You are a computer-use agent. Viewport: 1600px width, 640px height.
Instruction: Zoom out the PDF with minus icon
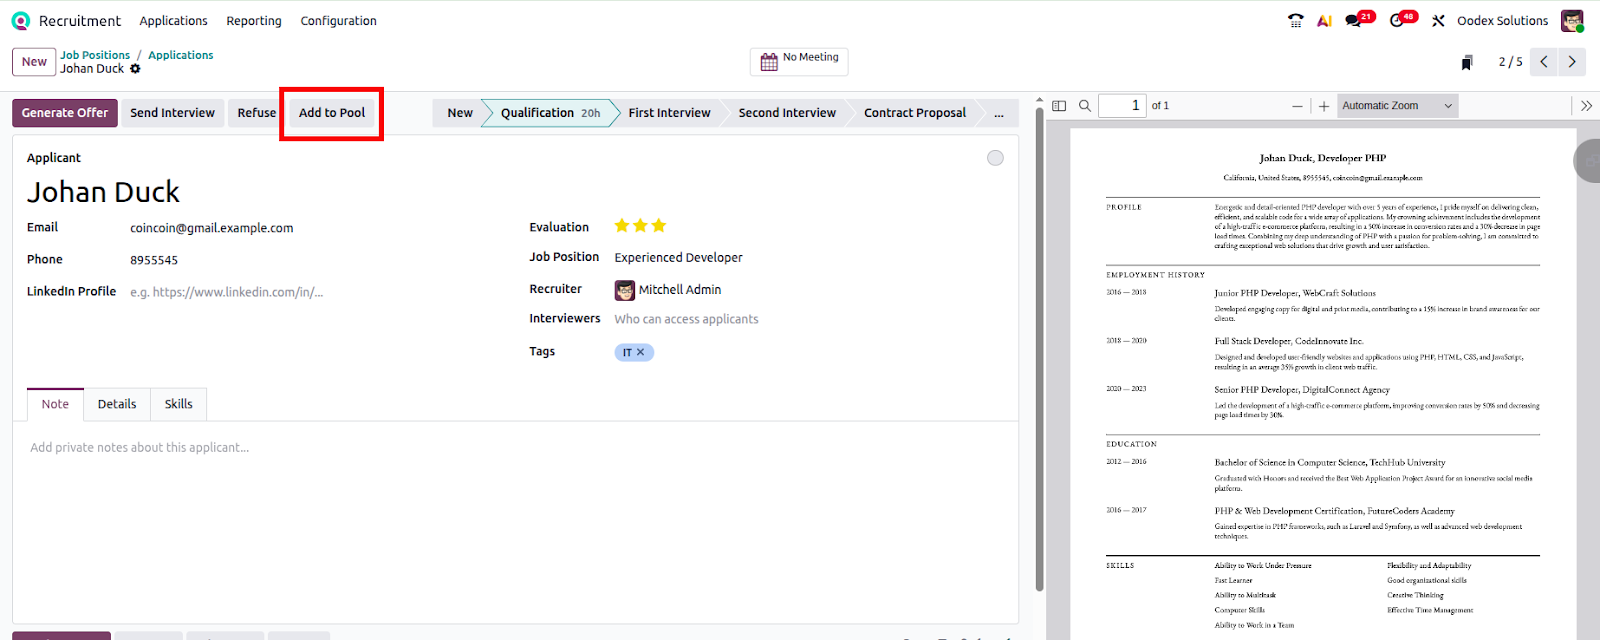point(1297,106)
